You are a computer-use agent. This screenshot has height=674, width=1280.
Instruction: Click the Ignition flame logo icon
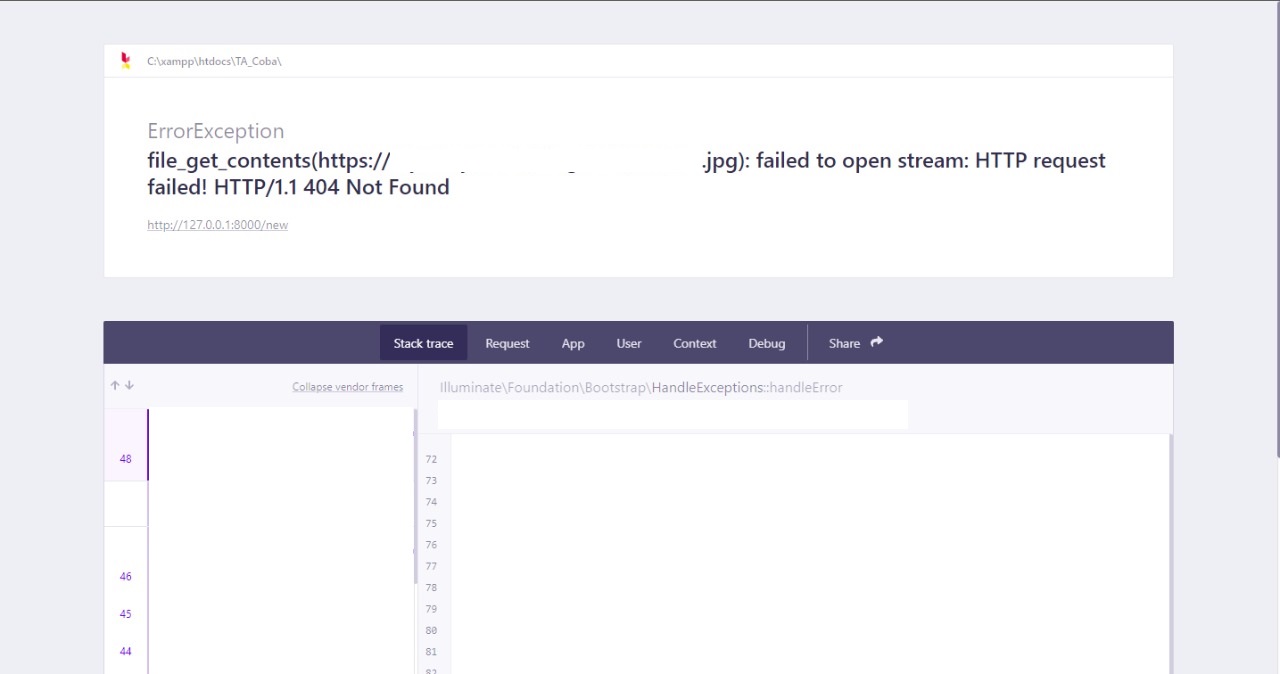125,61
